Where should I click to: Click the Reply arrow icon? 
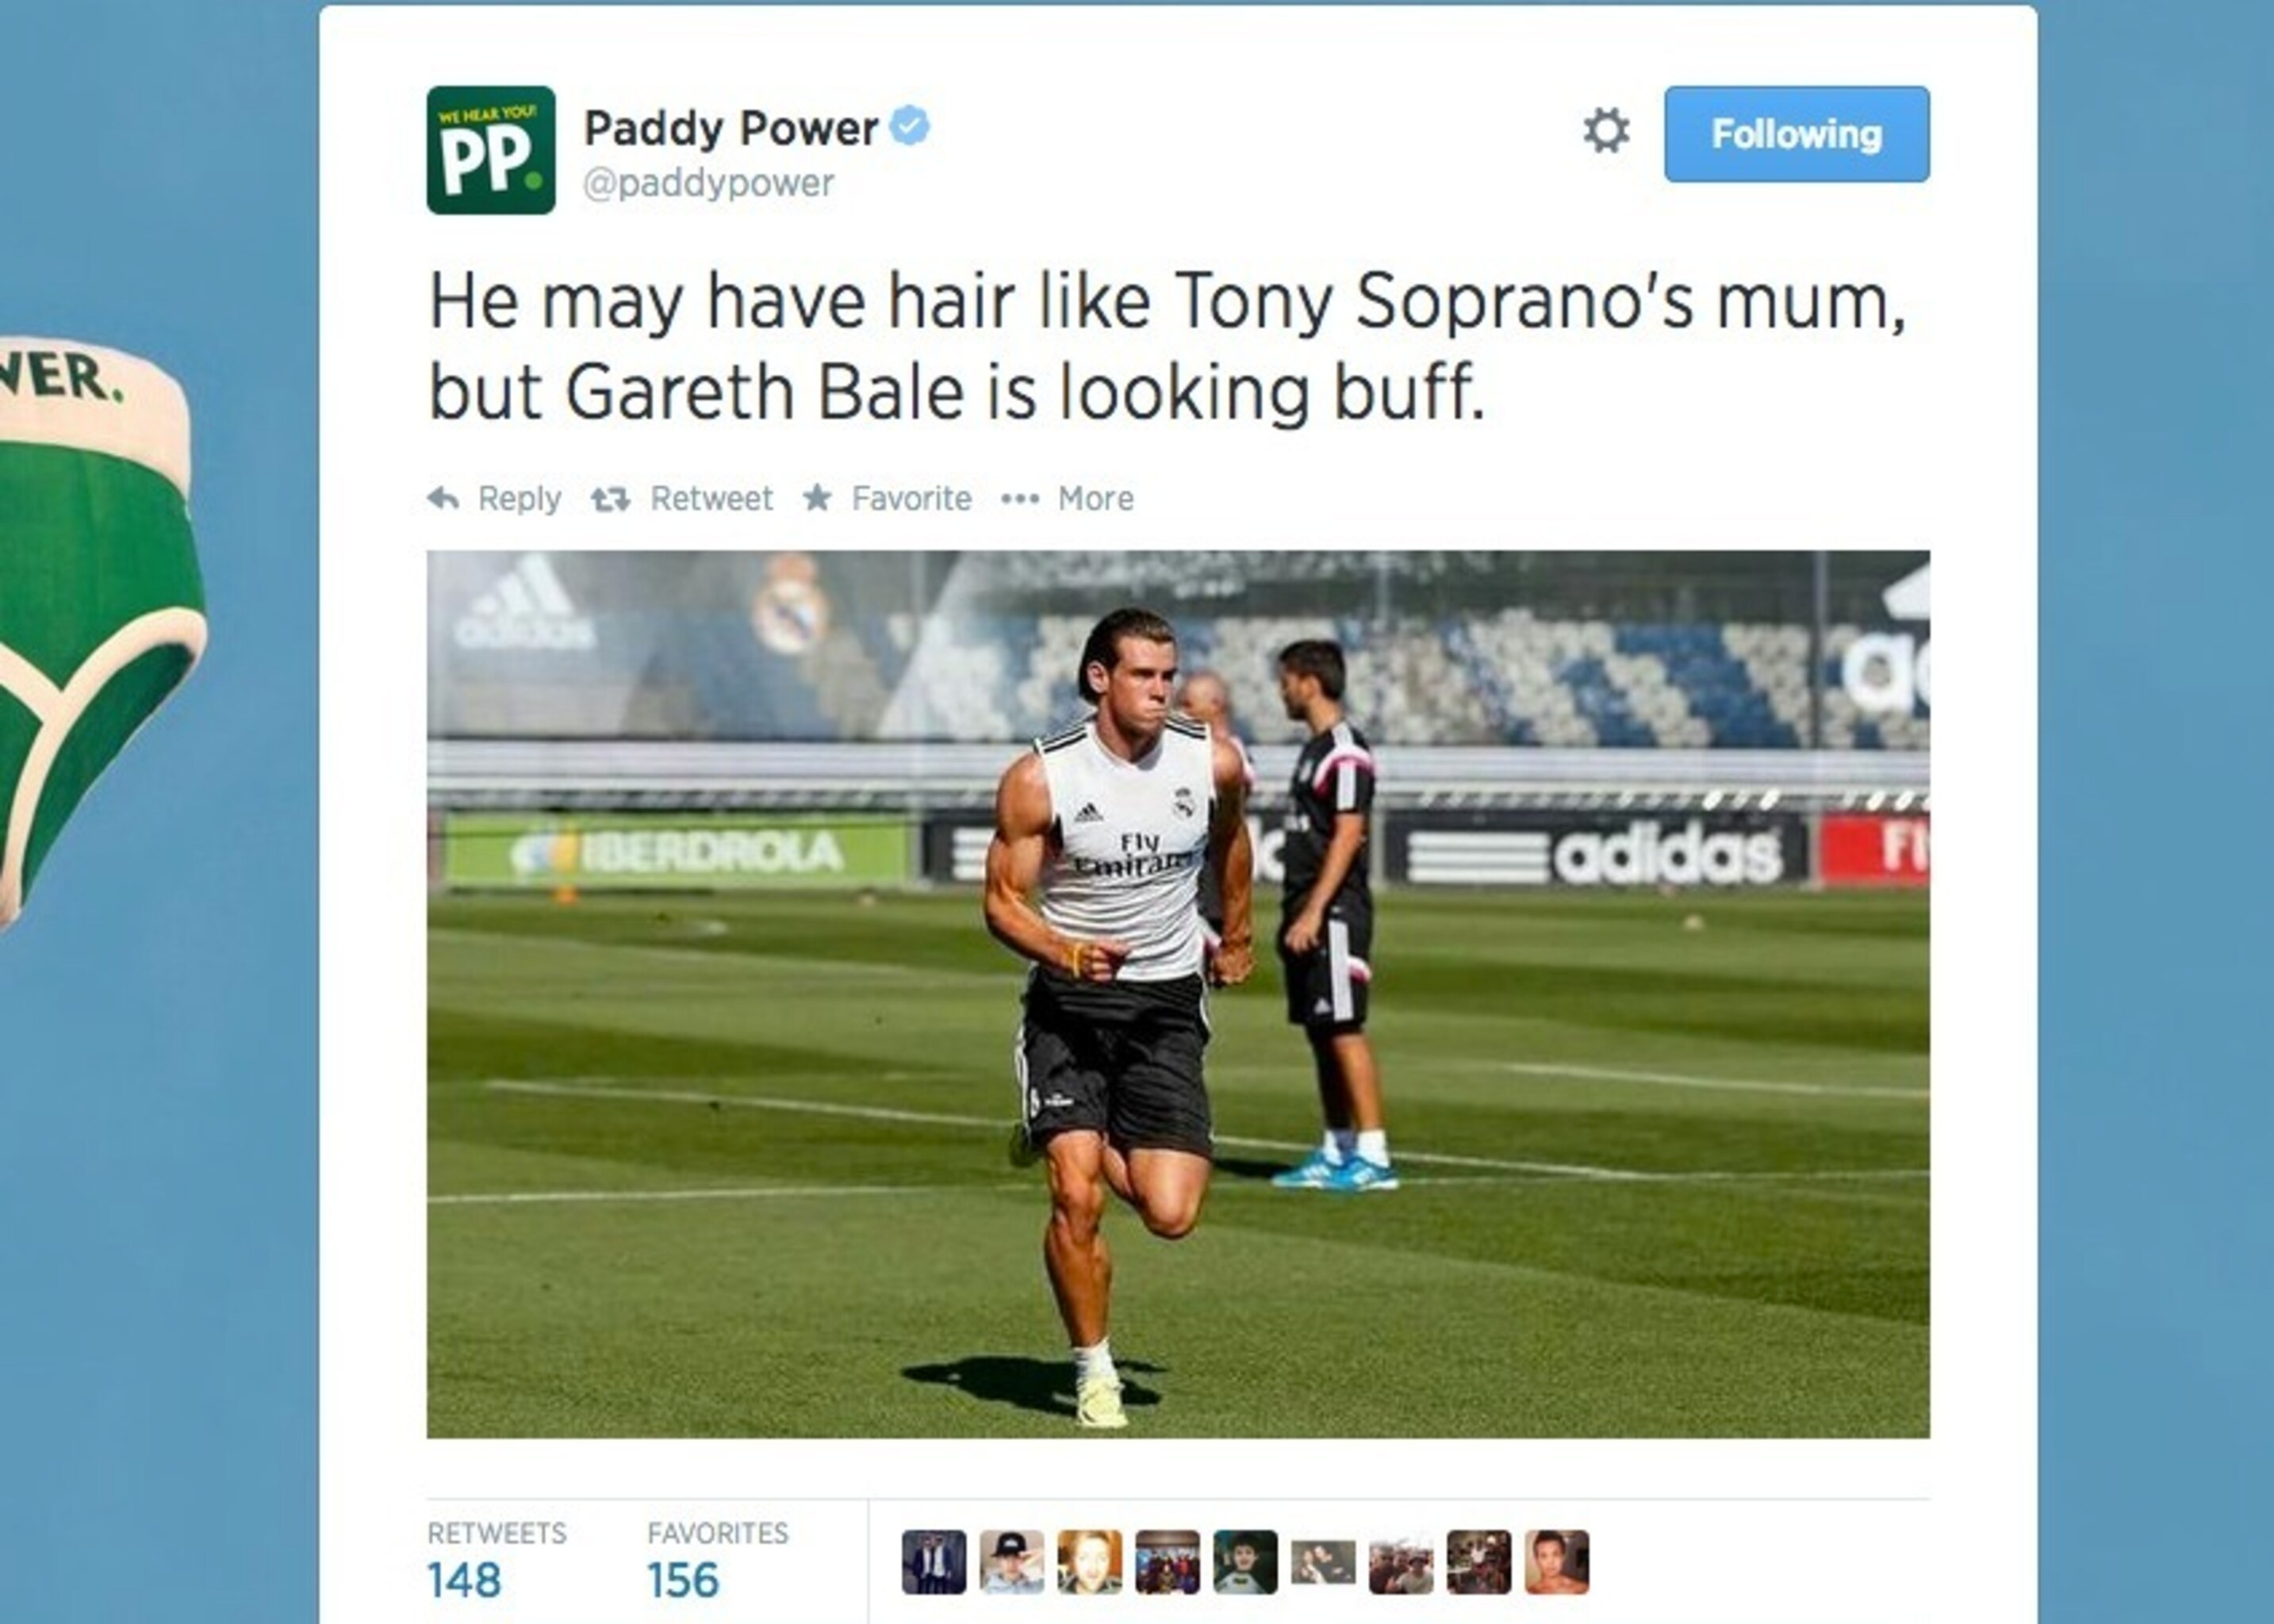443,498
